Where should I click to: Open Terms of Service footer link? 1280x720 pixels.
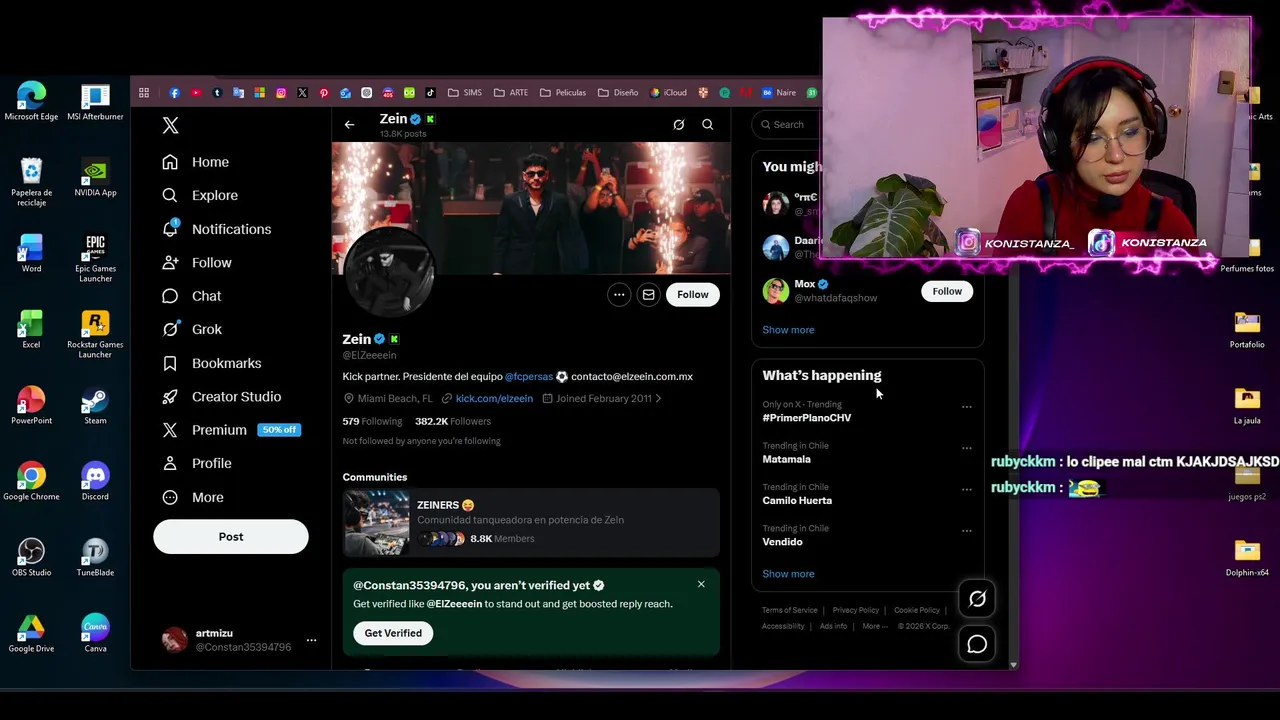(x=789, y=610)
